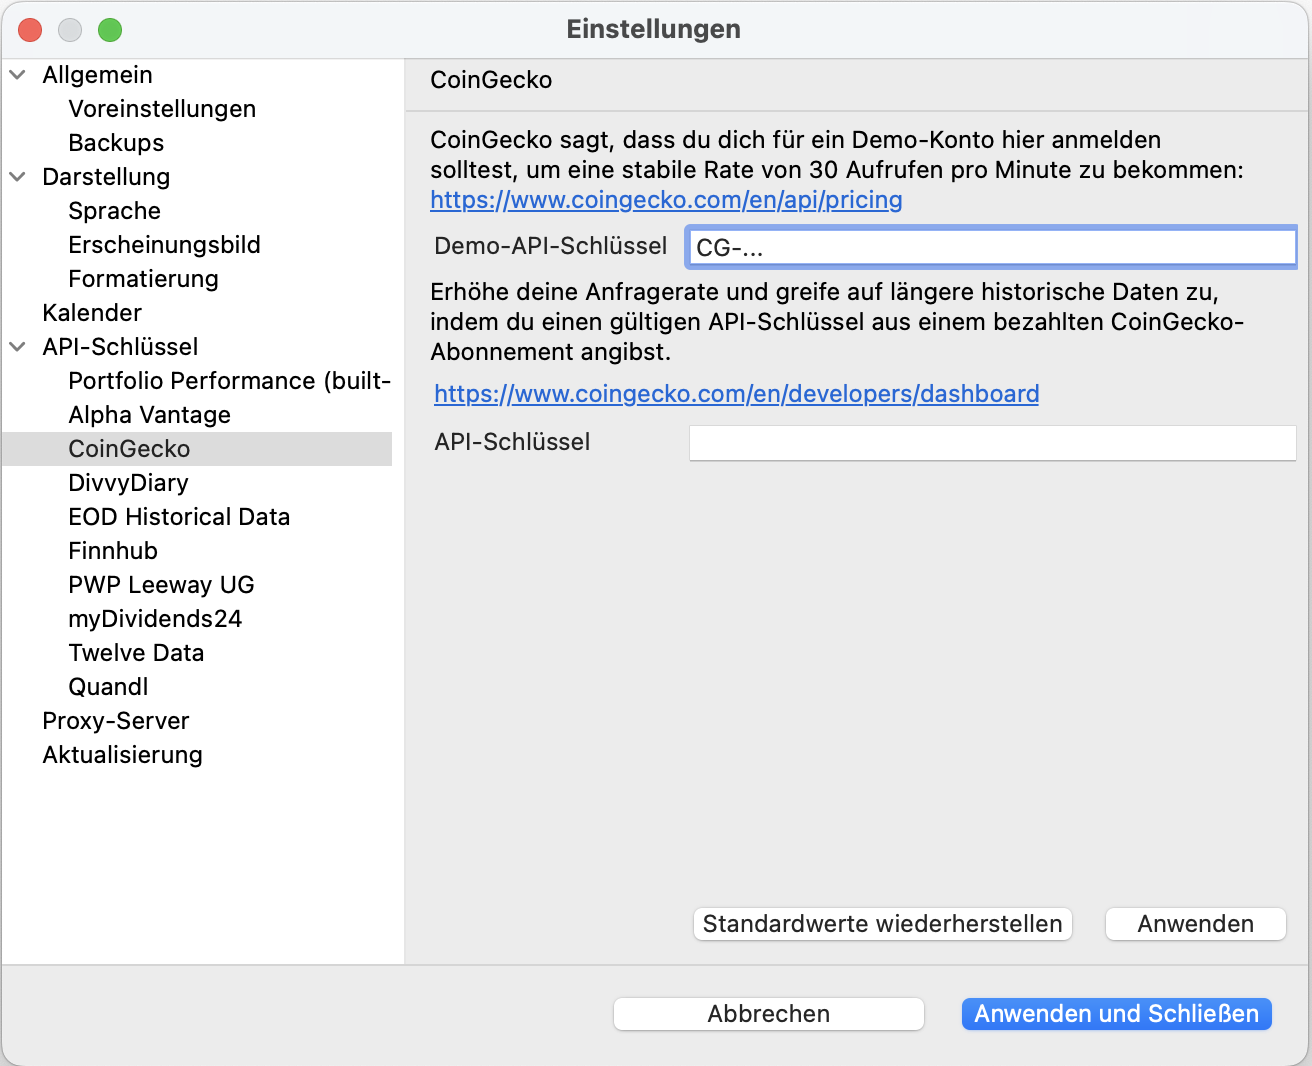This screenshot has height=1066, width=1312.
Task: Select the Formatierung entry
Action: click(x=143, y=279)
